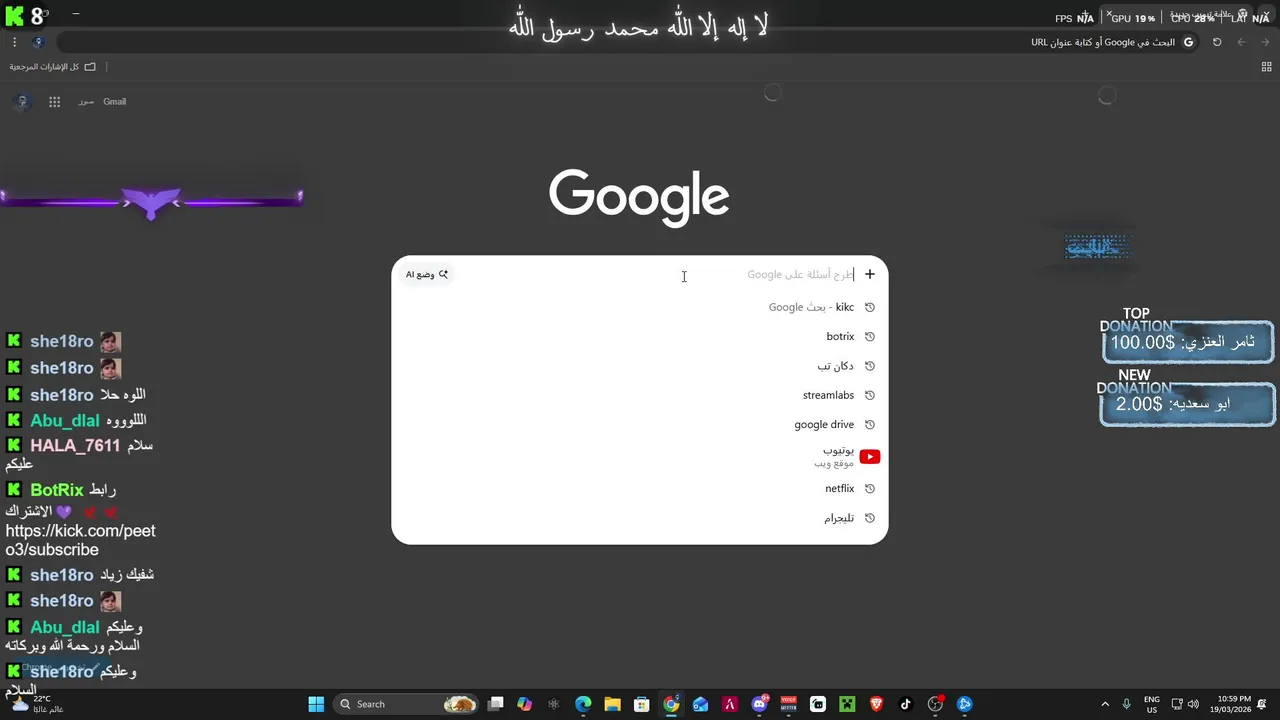1280x720 pixels.
Task: Open the Chrome profile avatar in toolbar
Action: pos(38,42)
